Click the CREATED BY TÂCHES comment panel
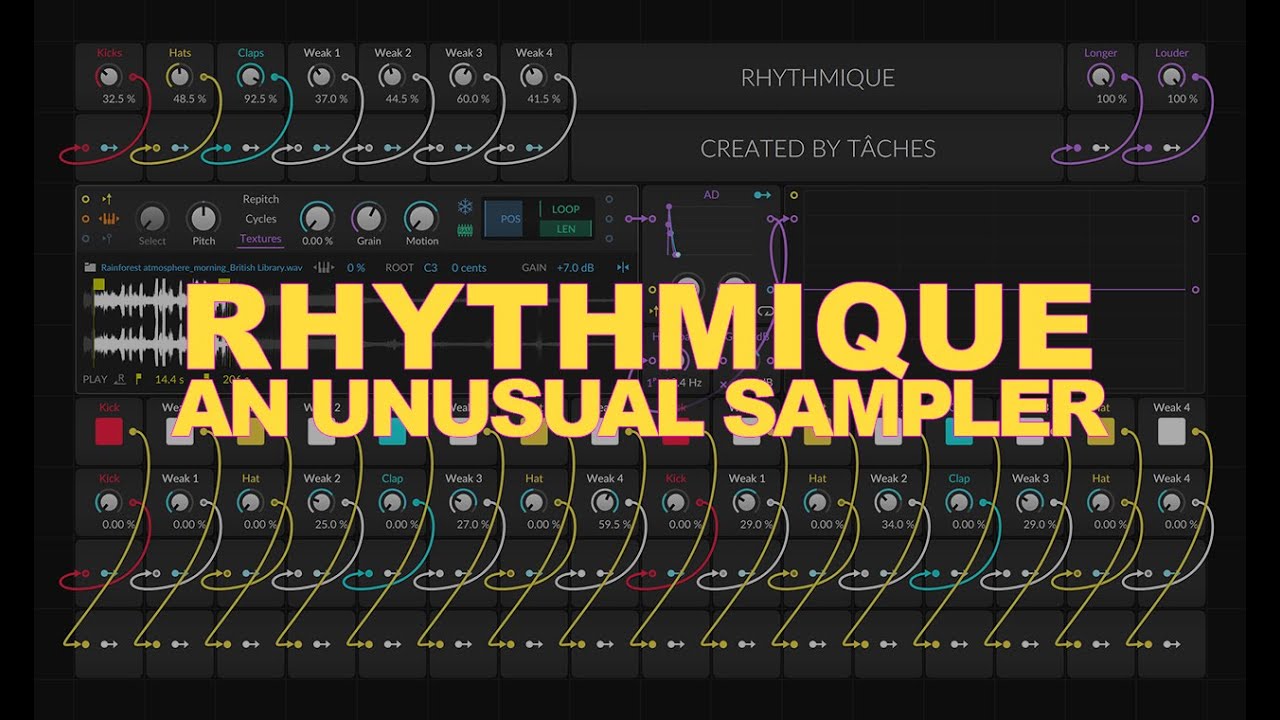Viewport: 1280px width, 720px height. [817, 148]
